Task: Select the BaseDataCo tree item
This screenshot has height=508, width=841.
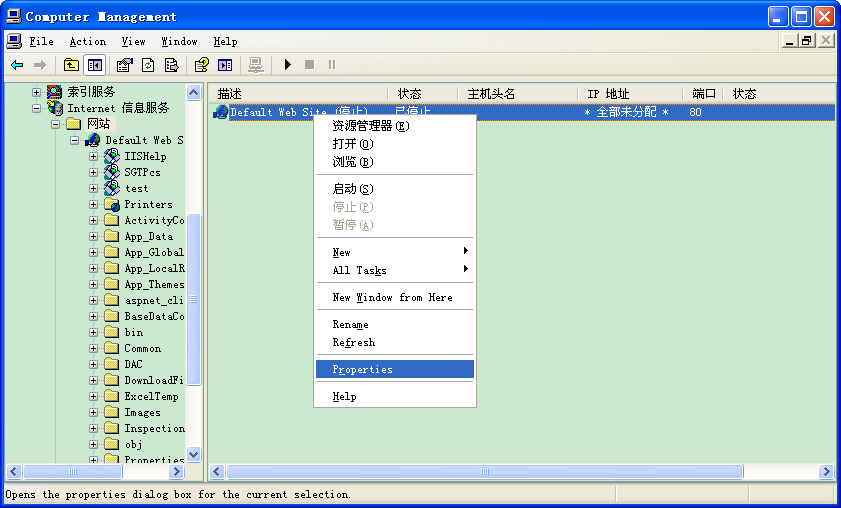Action: coord(154,316)
